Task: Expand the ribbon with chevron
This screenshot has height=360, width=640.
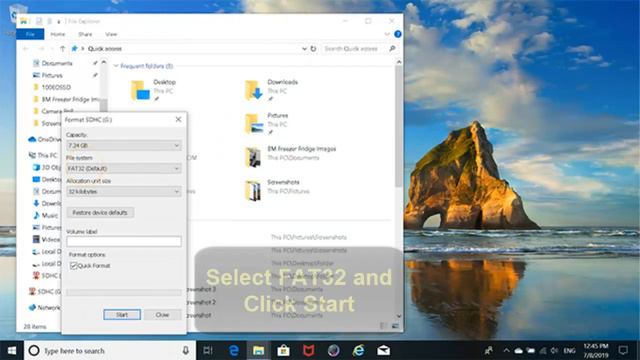Action: tap(387, 34)
